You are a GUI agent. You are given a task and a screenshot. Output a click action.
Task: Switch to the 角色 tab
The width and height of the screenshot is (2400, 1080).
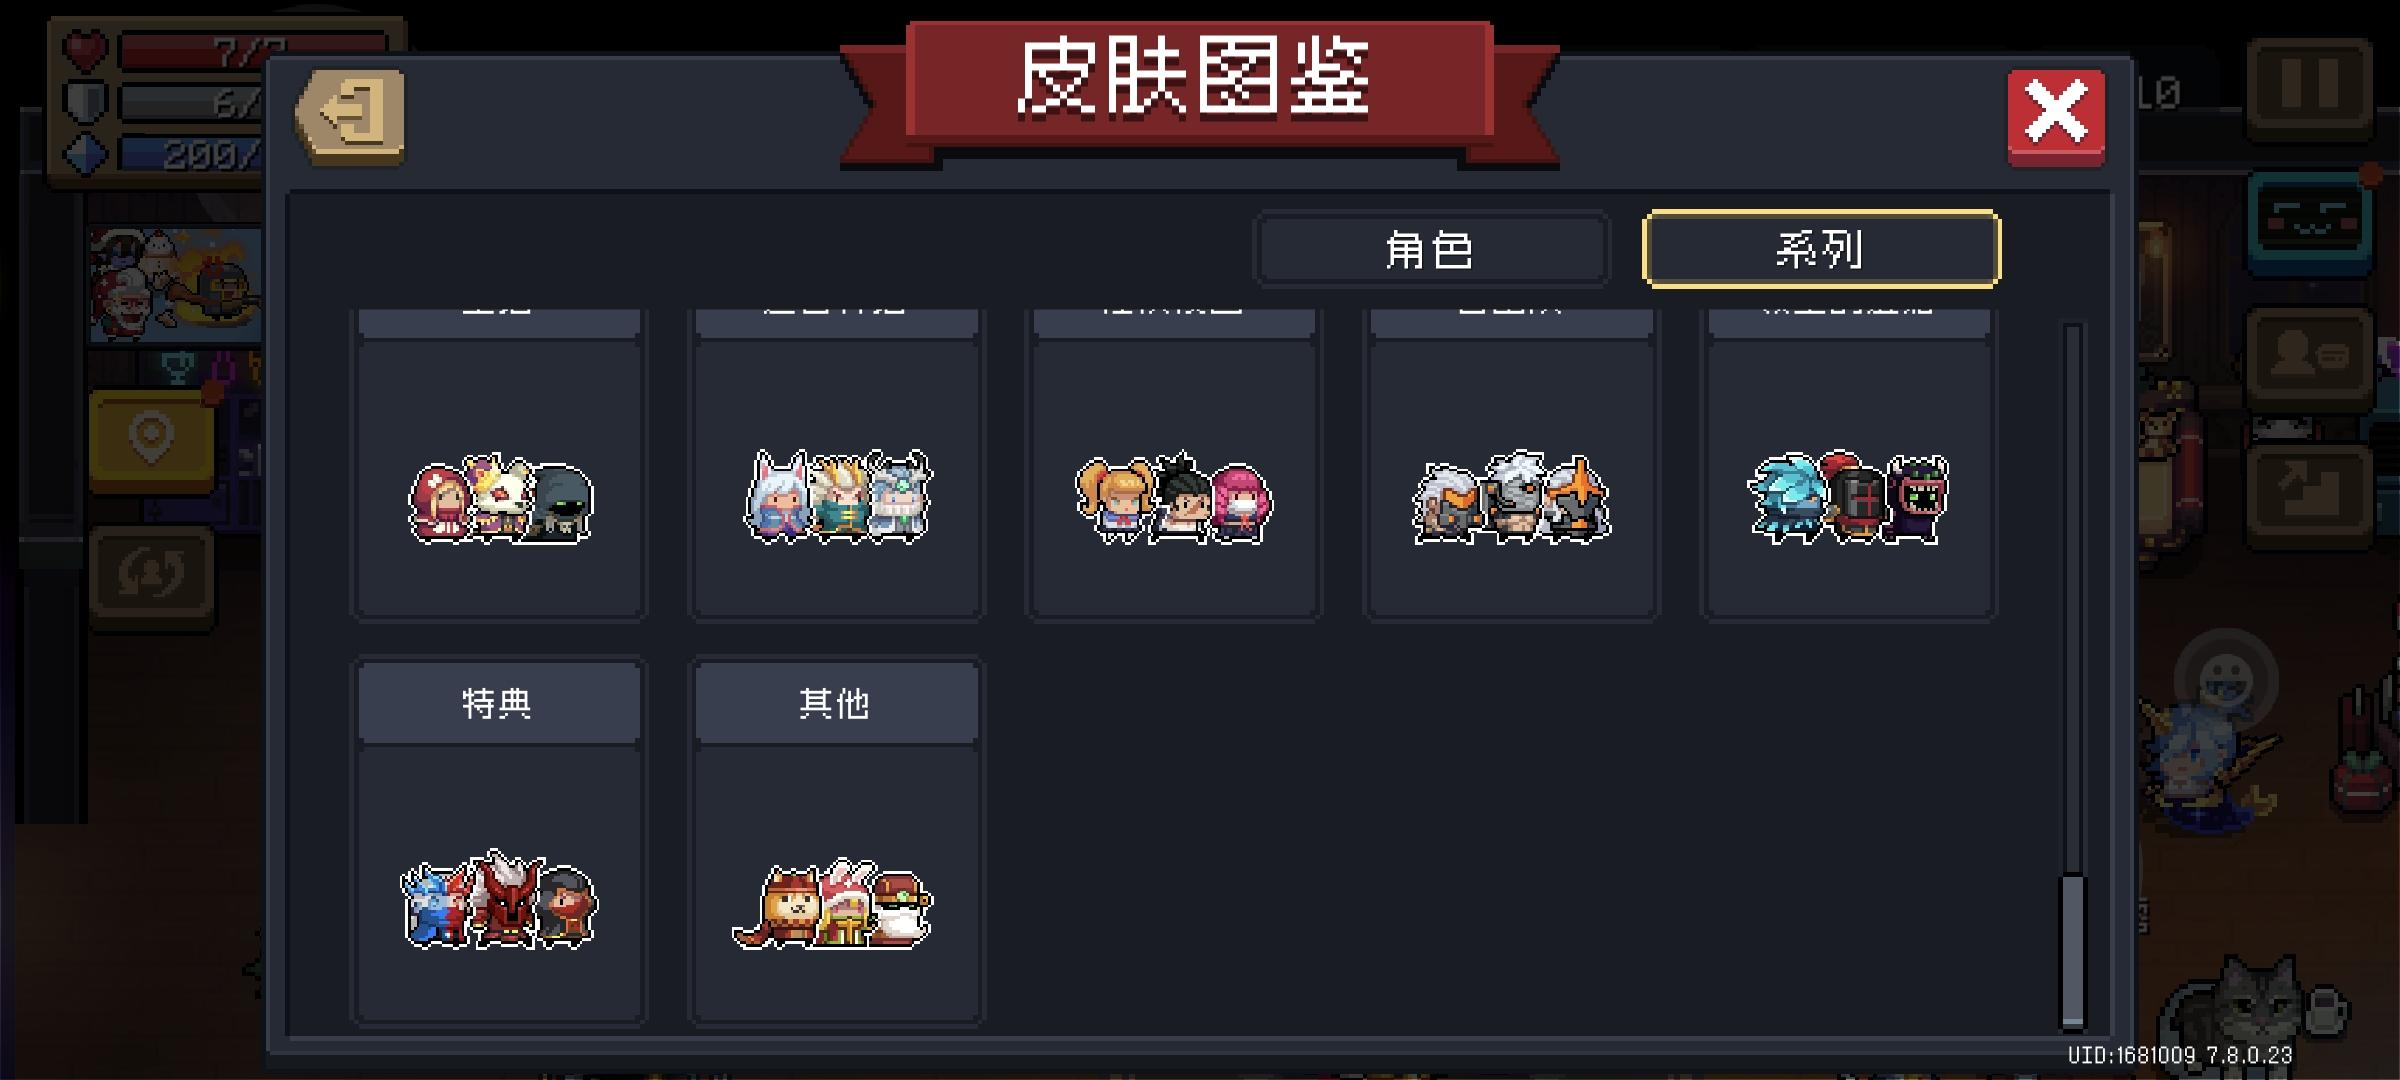coord(1431,249)
